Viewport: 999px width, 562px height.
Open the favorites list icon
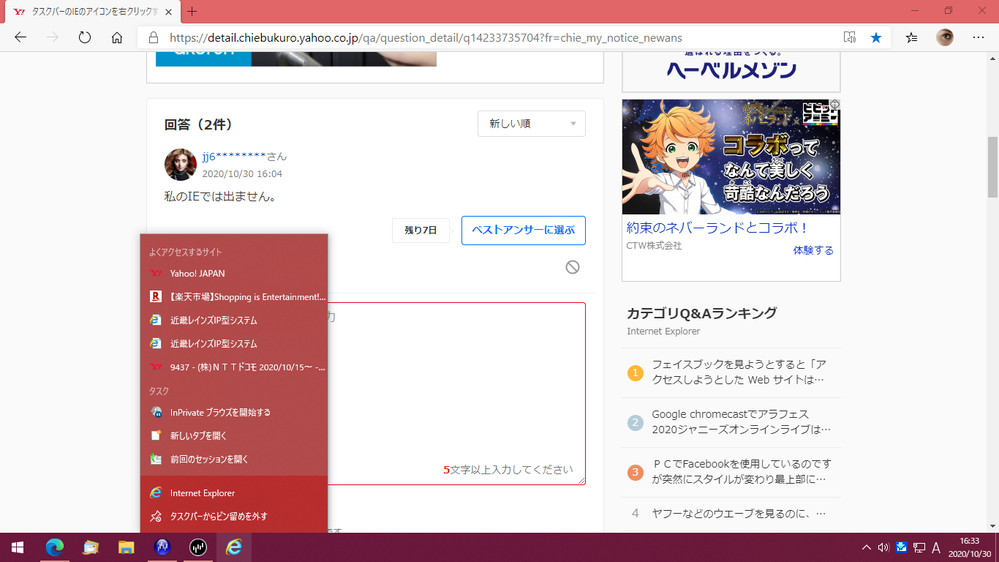tap(911, 37)
